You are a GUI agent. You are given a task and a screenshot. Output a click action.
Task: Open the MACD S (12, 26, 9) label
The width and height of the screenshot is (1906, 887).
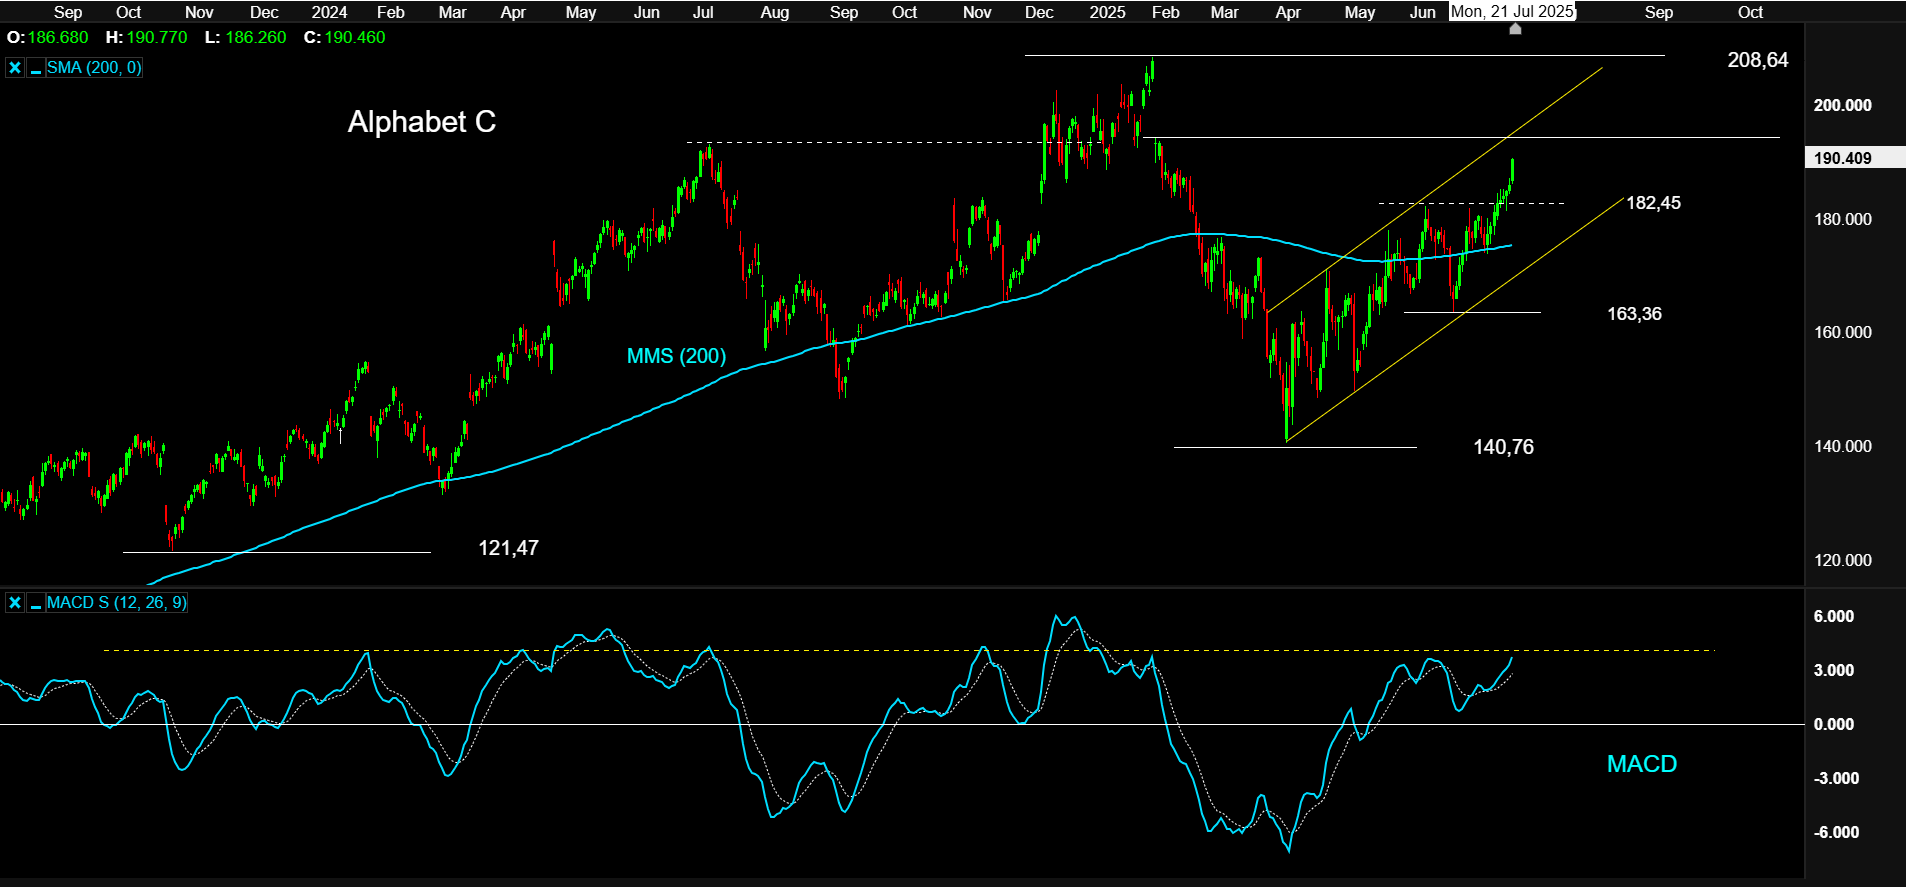pyautogui.click(x=116, y=603)
